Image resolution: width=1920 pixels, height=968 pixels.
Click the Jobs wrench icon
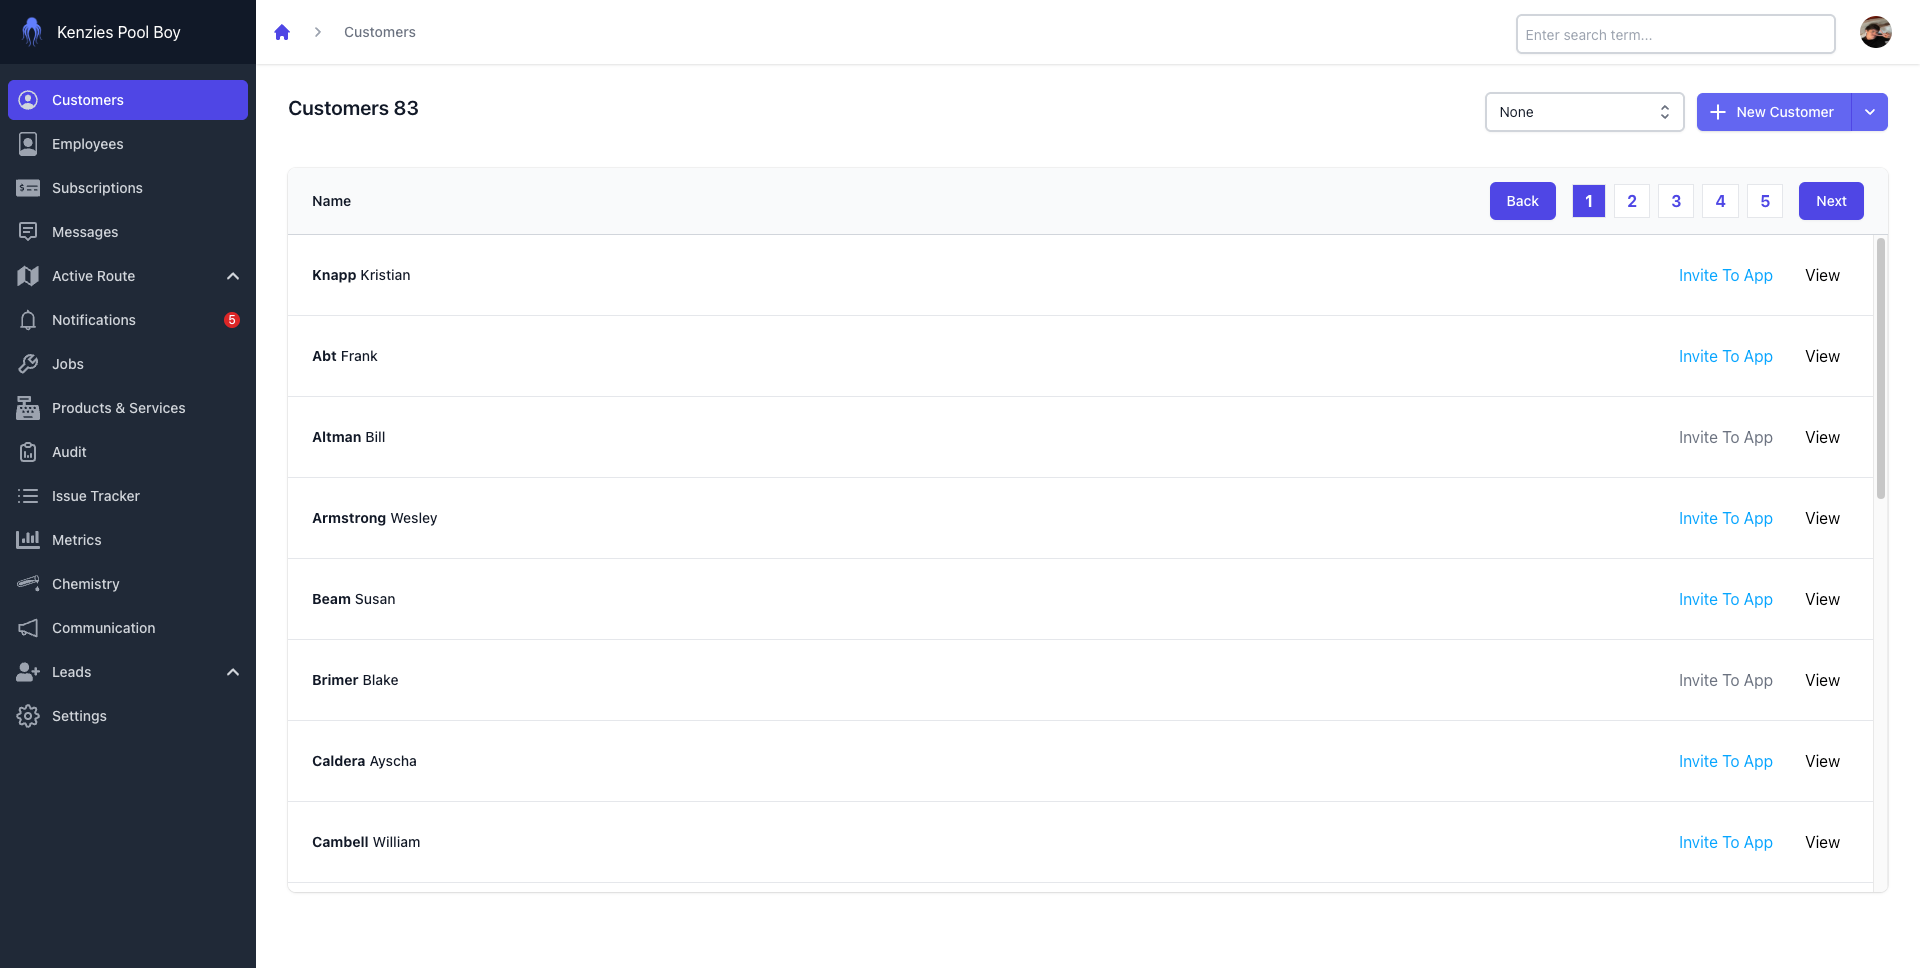(28, 364)
